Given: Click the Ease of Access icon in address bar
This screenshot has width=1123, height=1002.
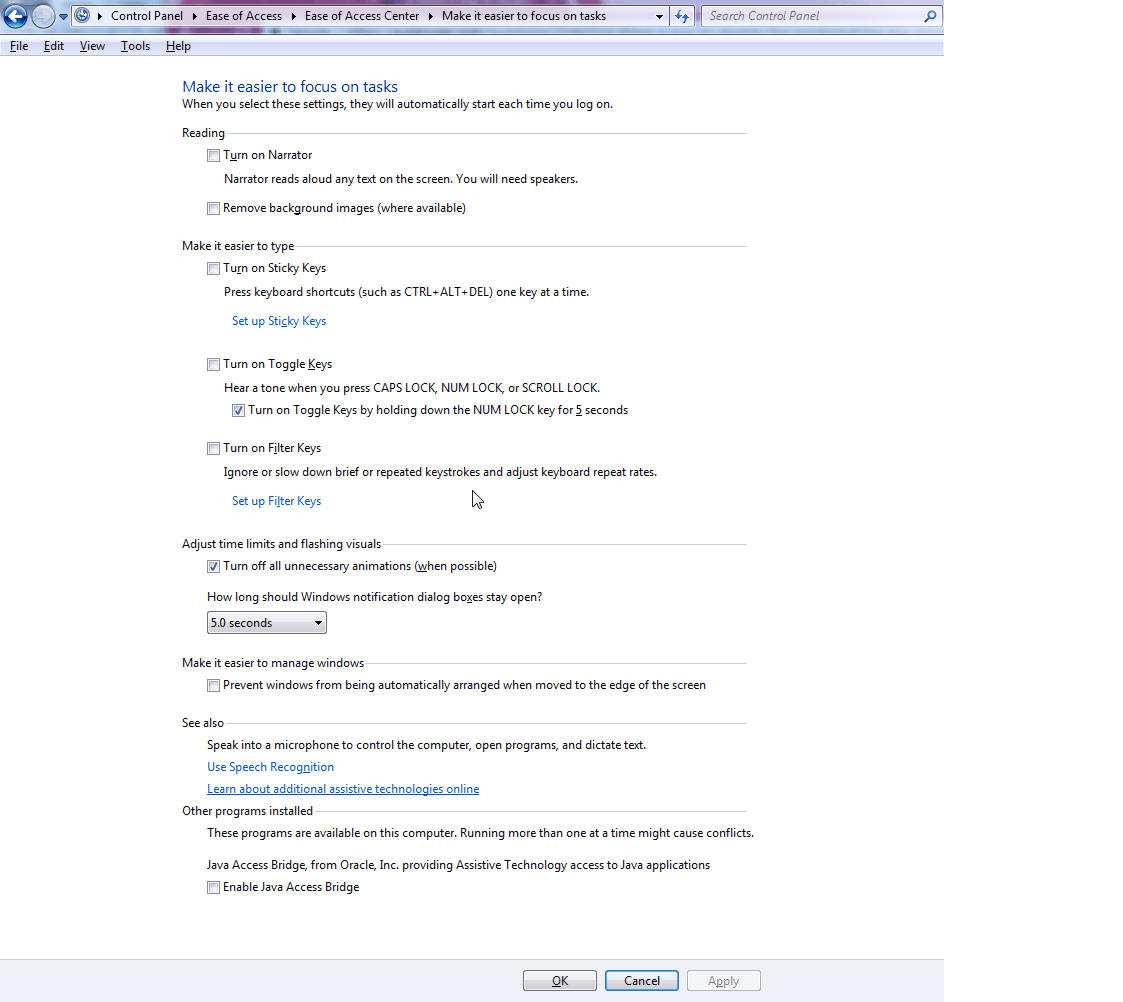Looking at the screenshot, I should point(83,16).
